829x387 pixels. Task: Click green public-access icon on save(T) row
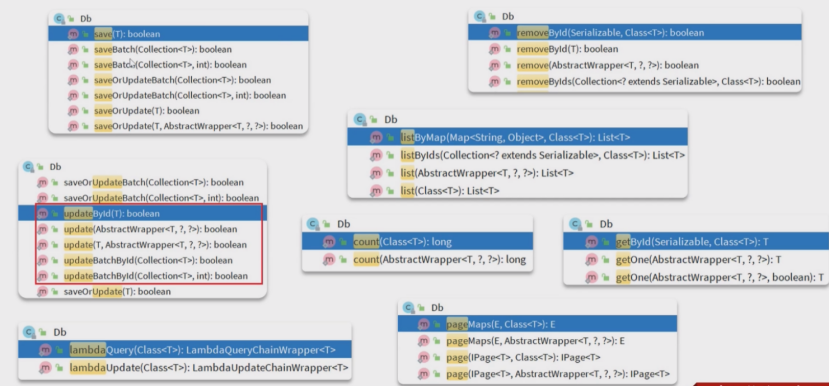pos(85,34)
